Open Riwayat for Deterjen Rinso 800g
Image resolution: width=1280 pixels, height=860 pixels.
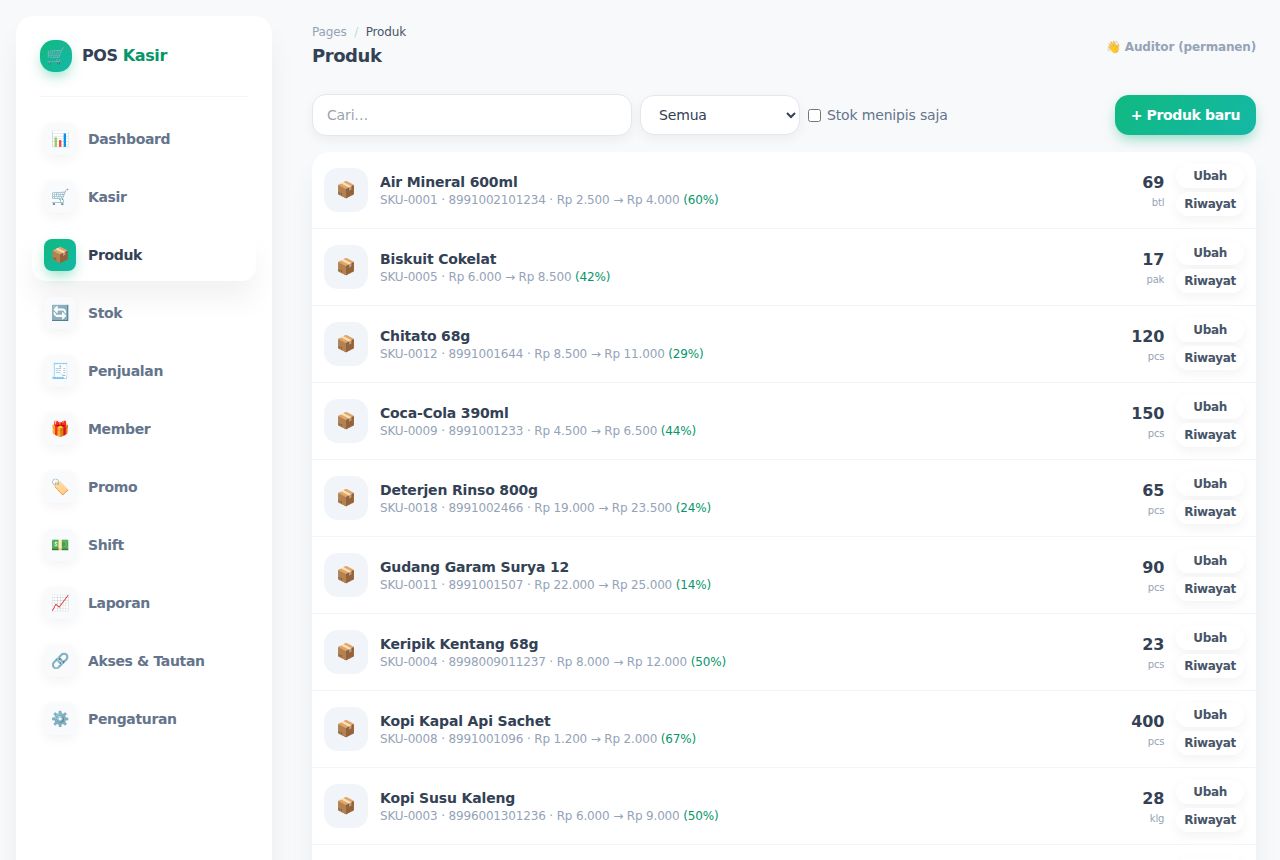click(x=1210, y=512)
